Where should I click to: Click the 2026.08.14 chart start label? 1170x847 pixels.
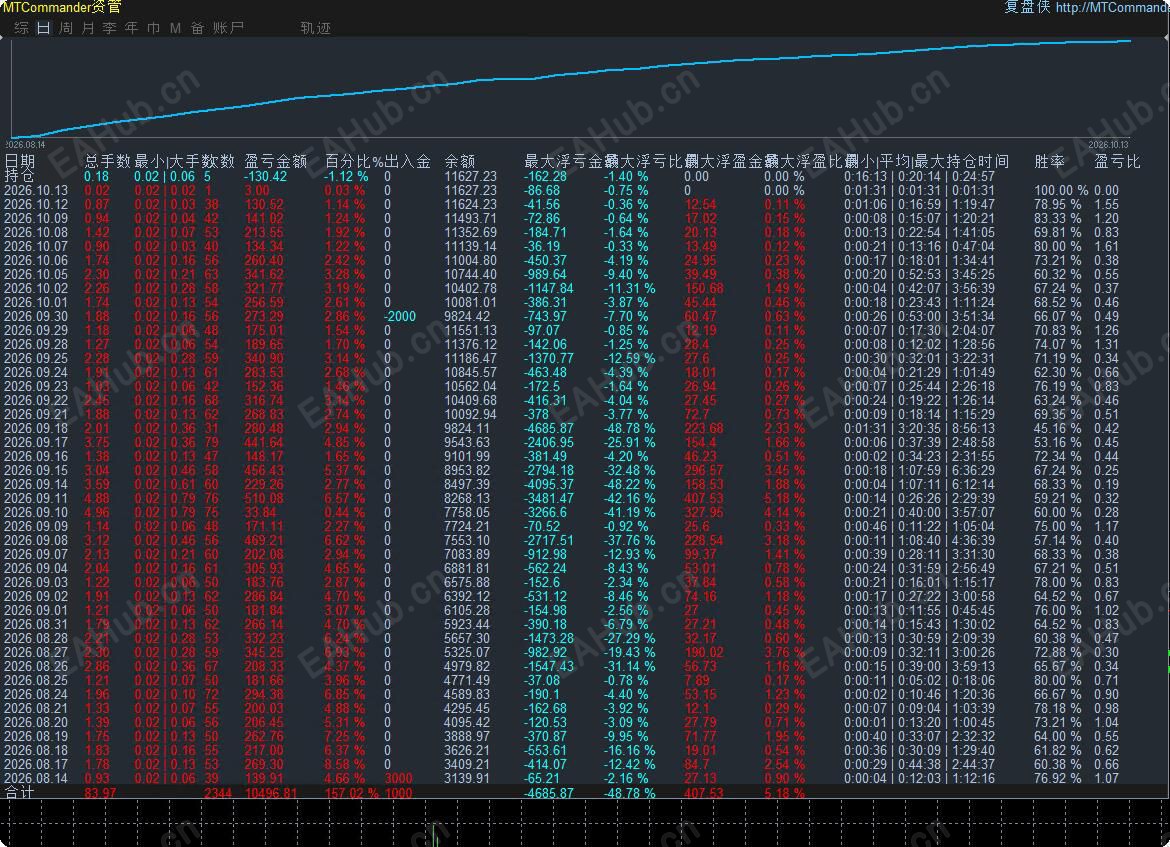[25, 145]
